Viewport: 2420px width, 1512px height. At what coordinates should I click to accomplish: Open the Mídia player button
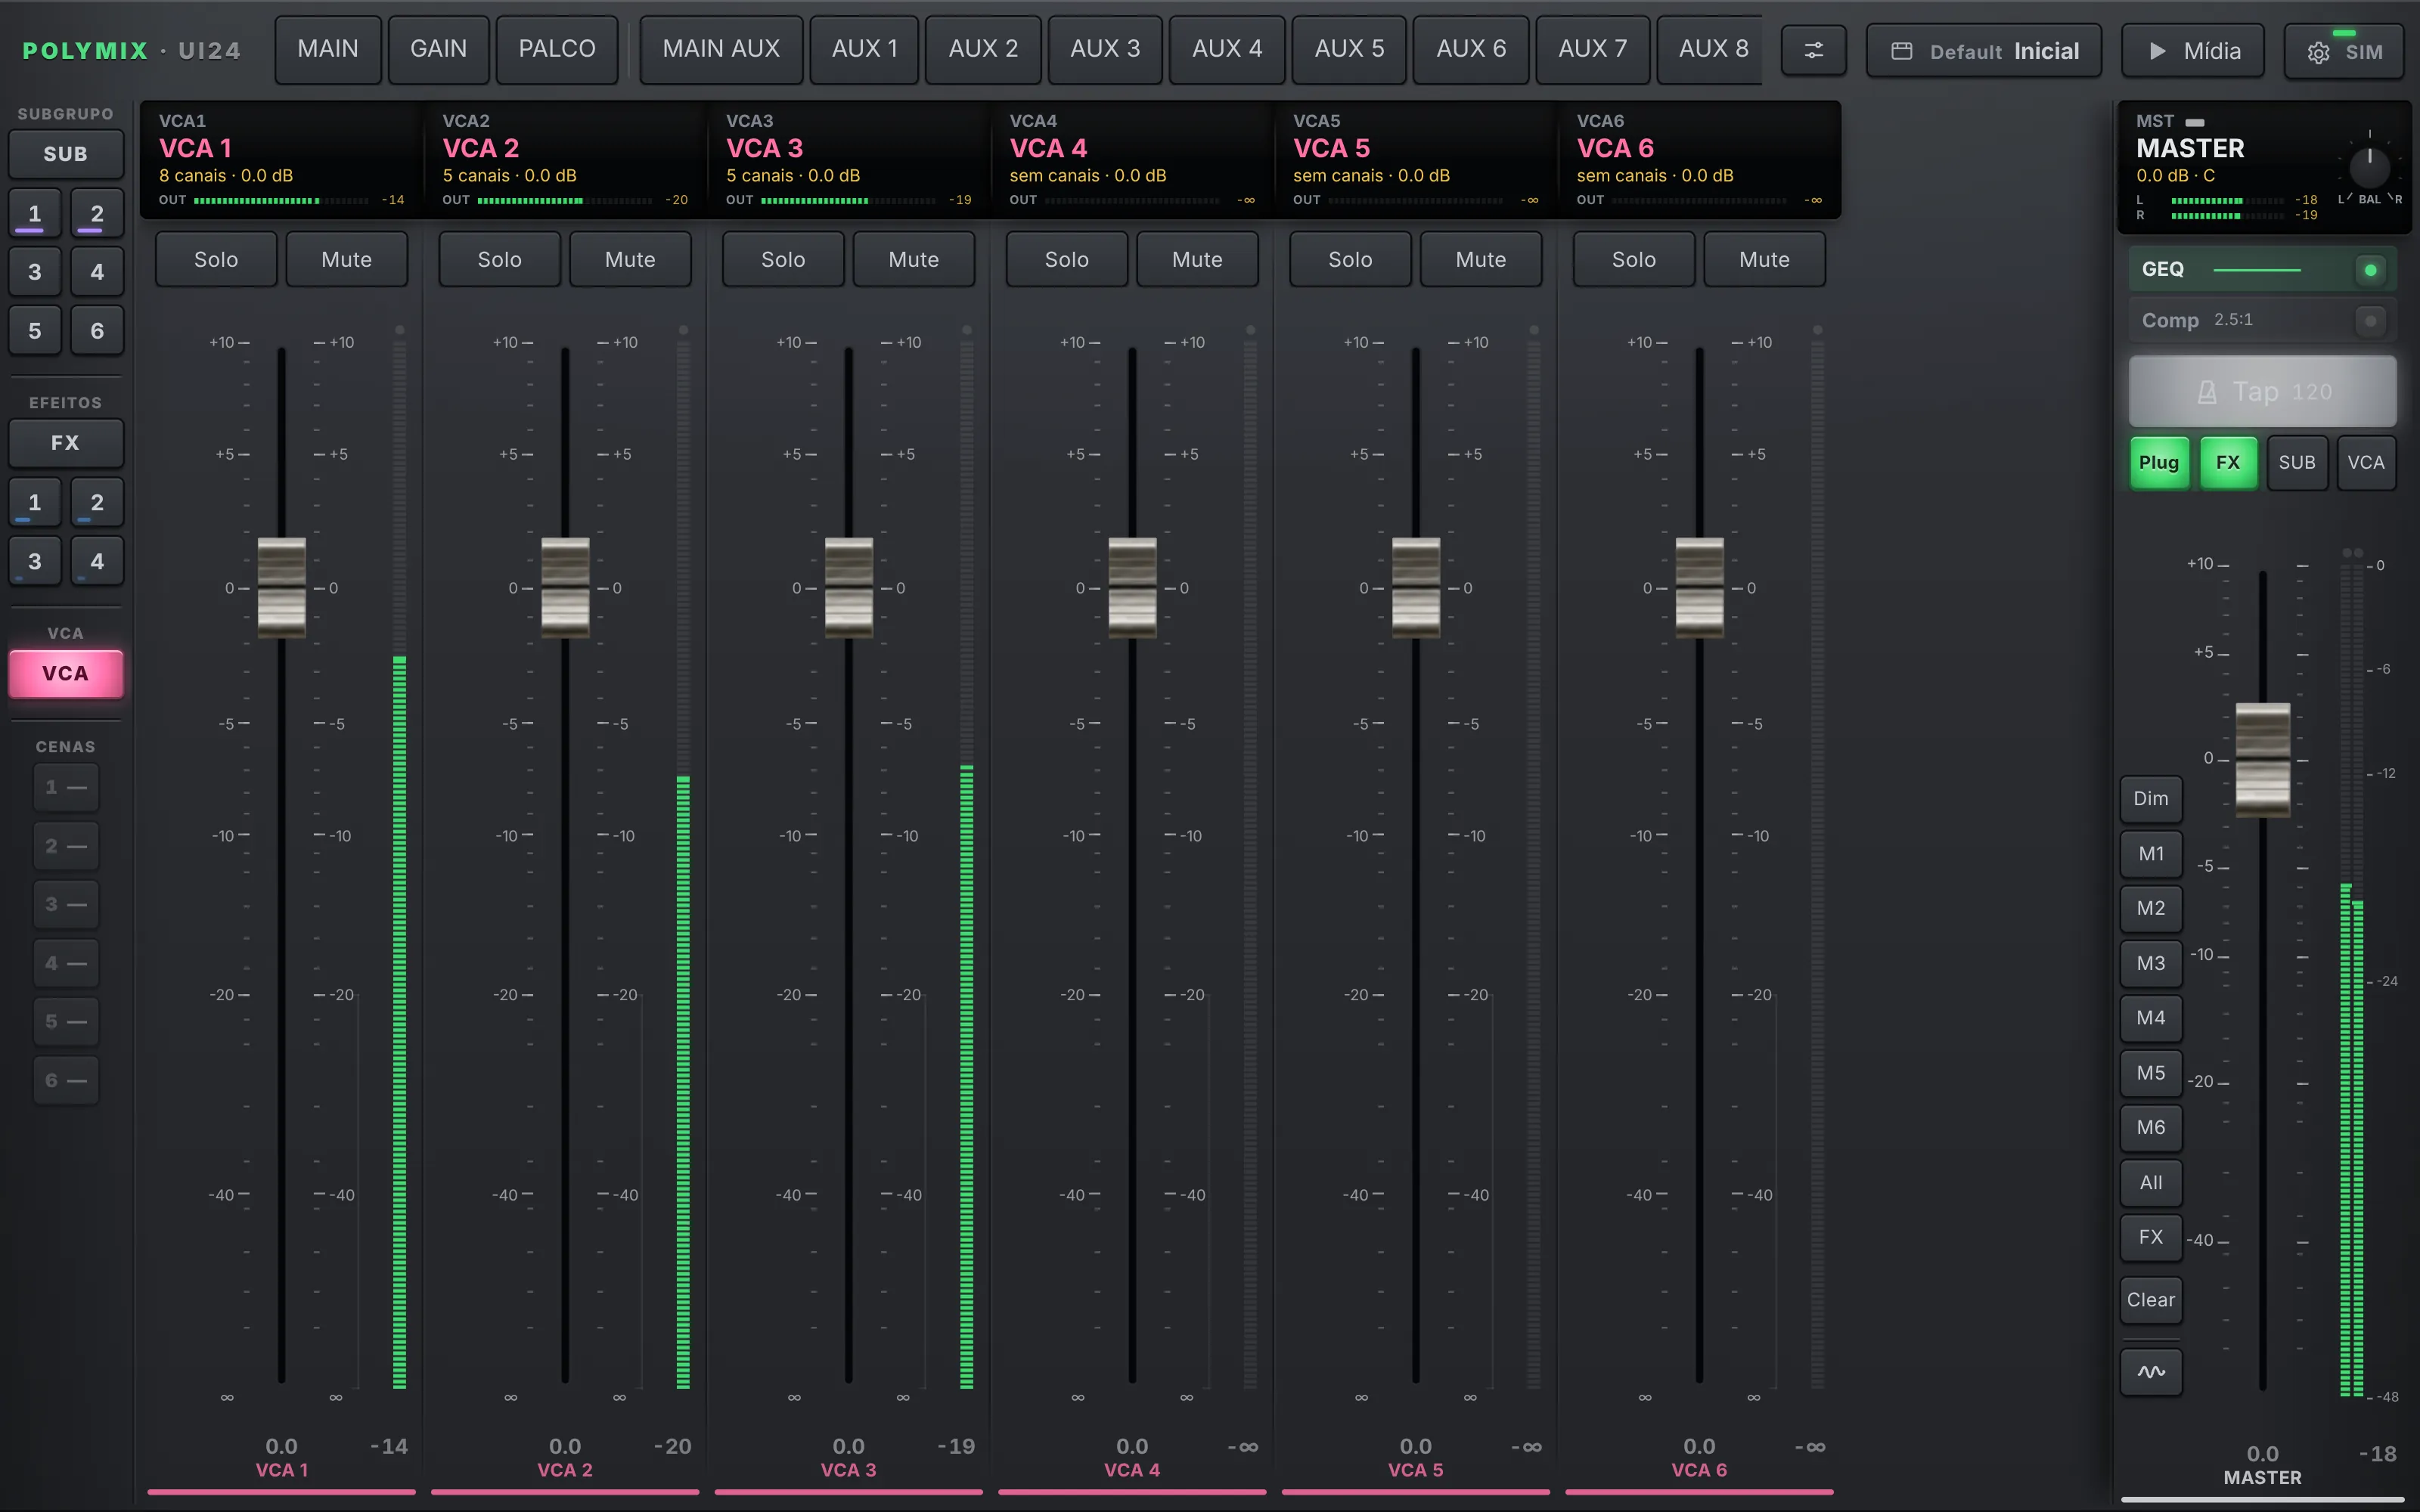coord(2193,51)
